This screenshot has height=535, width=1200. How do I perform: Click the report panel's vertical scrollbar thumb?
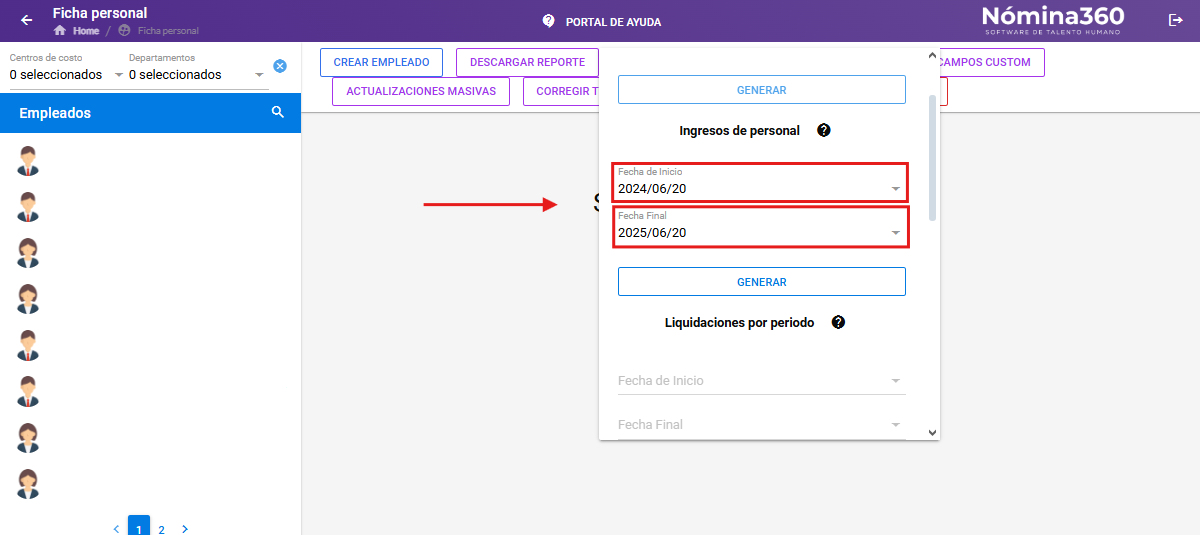point(933,157)
